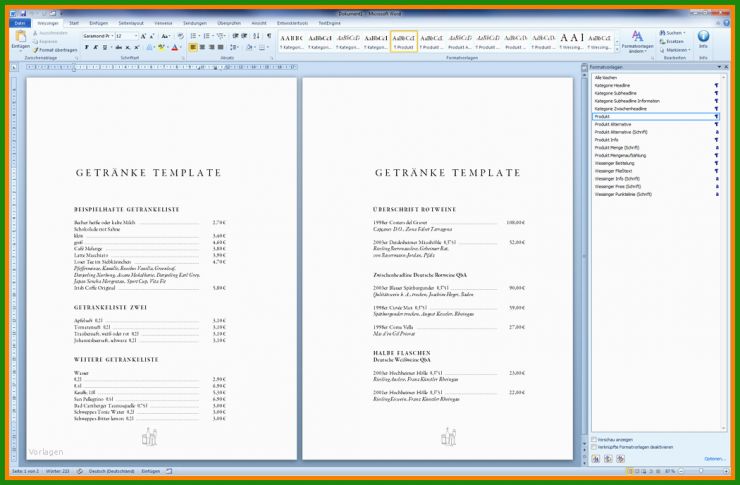Decrease the font size
This screenshot has height=485, width=740.
click(151, 36)
